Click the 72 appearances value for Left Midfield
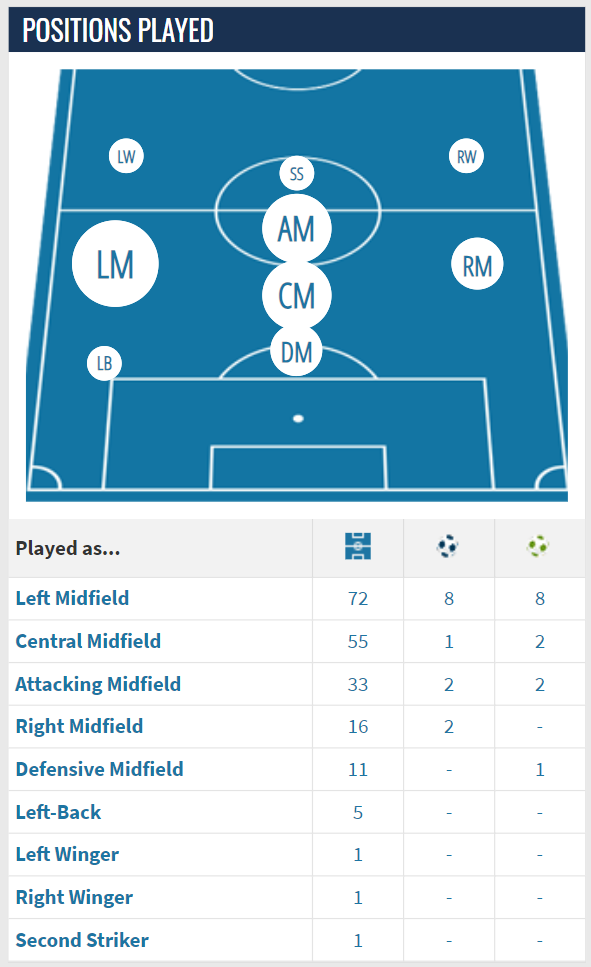 [358, 599]
